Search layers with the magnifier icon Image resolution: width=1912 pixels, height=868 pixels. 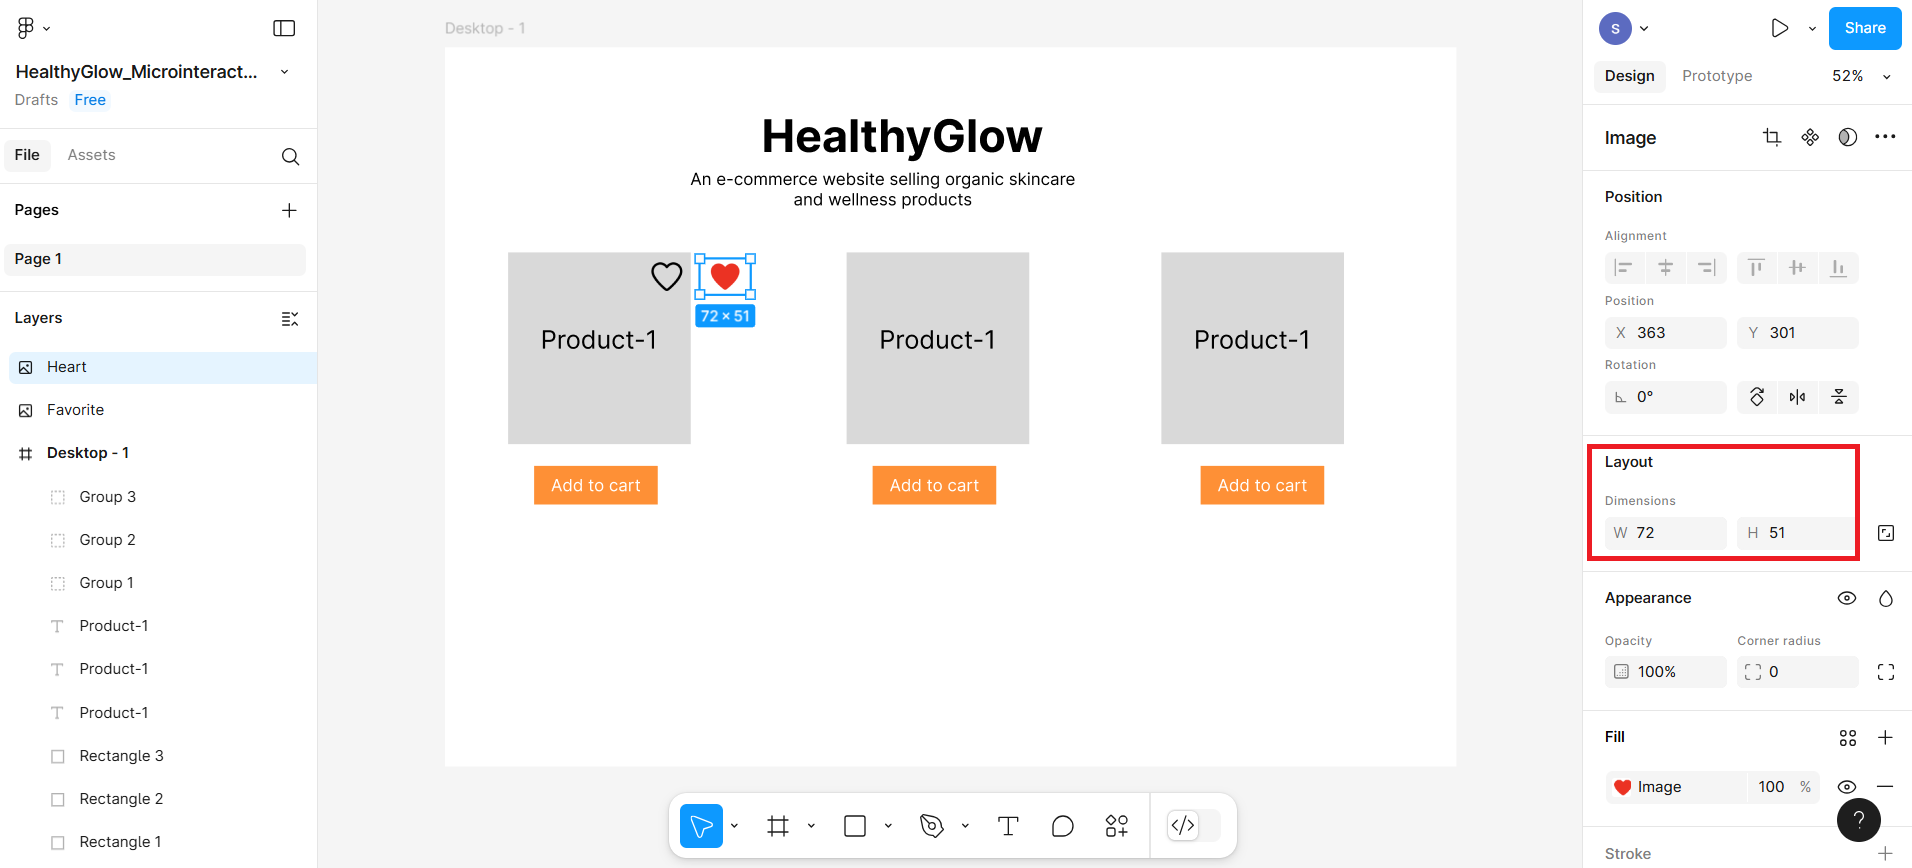290,156
